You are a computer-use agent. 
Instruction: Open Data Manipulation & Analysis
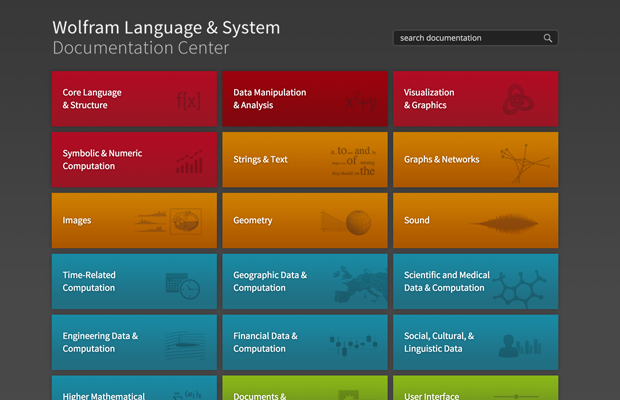click(x=305, y=99)
